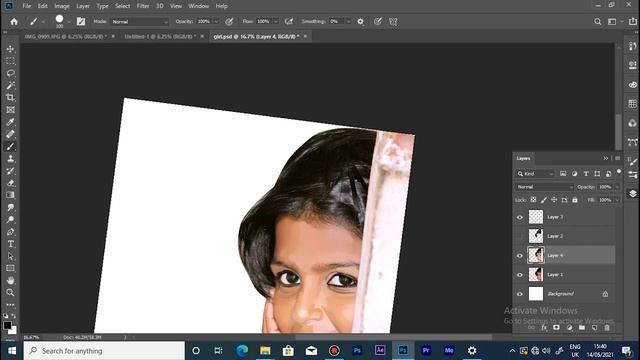Hide Layer 1 visibility eye
Image resolution: width=640 pixels, height=360 pixels.
[520, 275]
